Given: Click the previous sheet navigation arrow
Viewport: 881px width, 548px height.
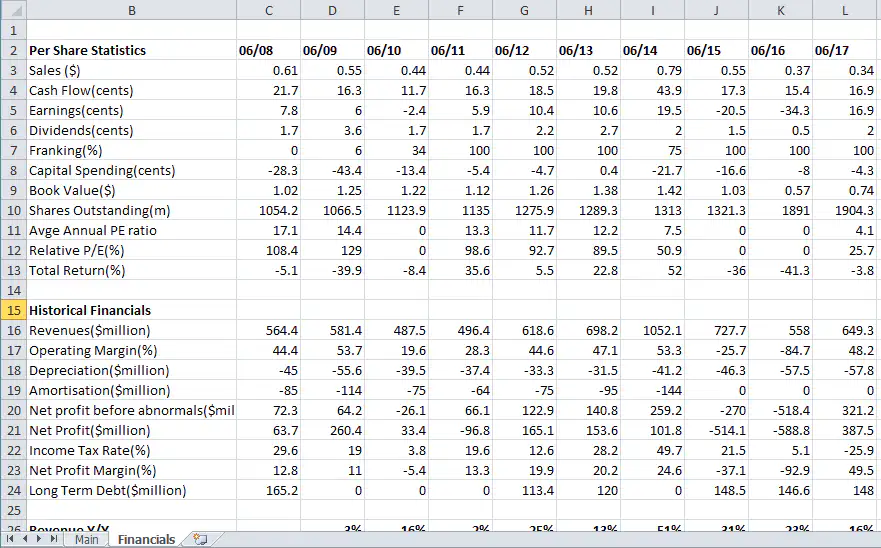Looking at the screenshot, I should coord(24,539).
